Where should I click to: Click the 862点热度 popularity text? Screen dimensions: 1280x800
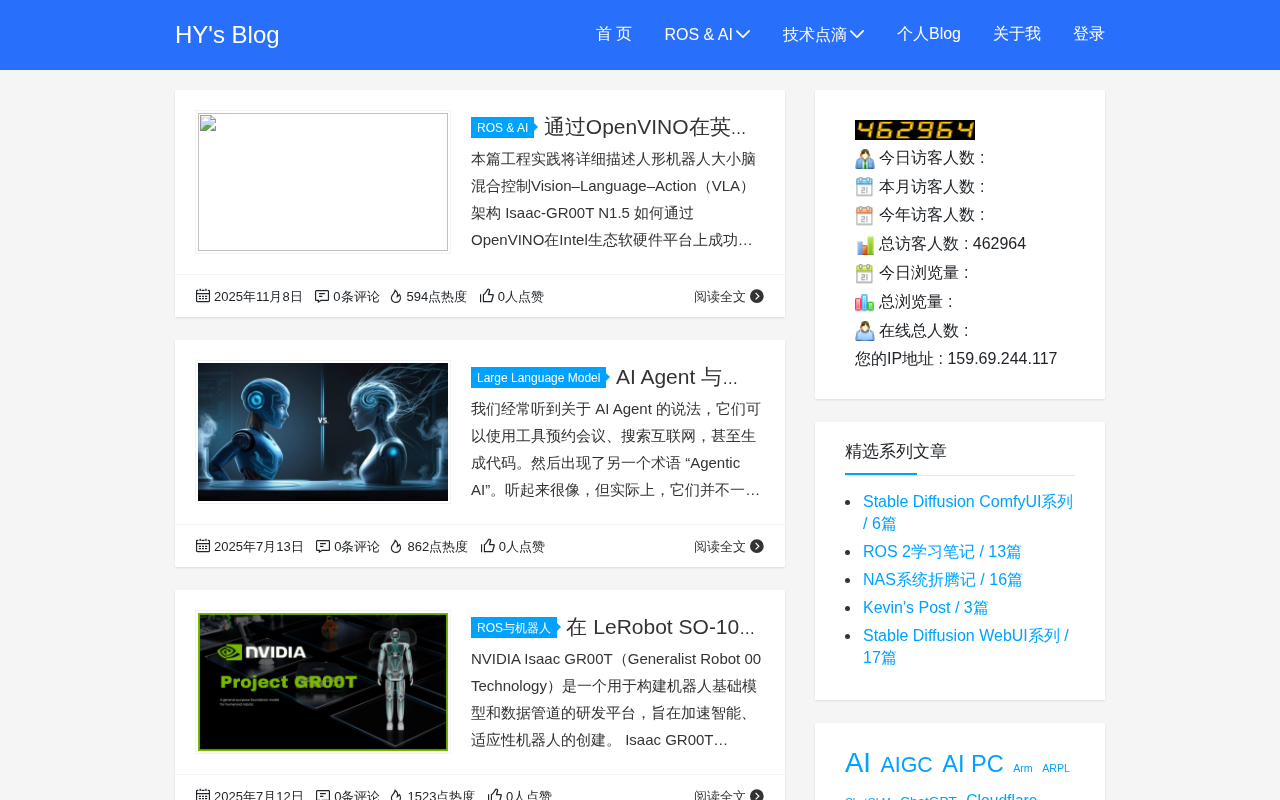click(x=437, y=546)
